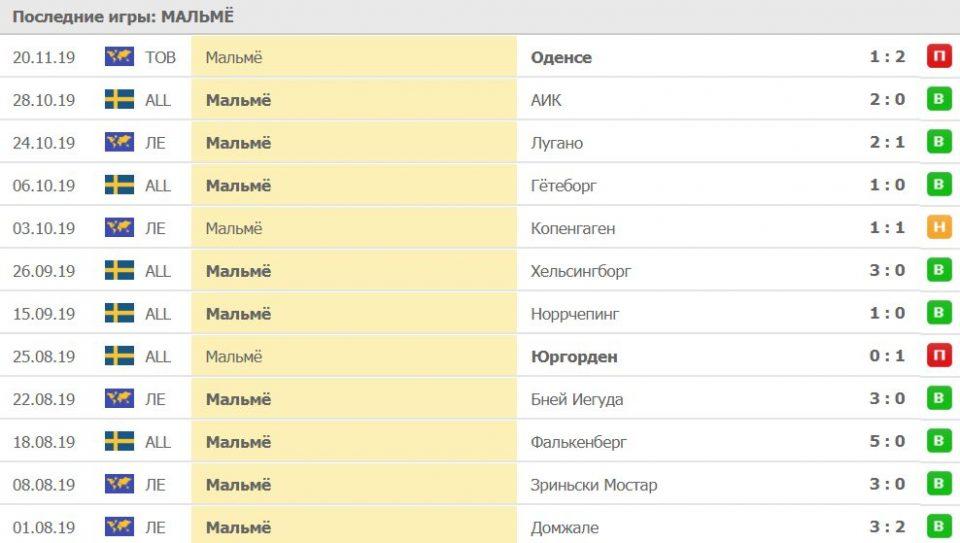Click the red loss badge for the Оденсе match
The width and height of the screenshot is (960, 543).
point(938,57)
